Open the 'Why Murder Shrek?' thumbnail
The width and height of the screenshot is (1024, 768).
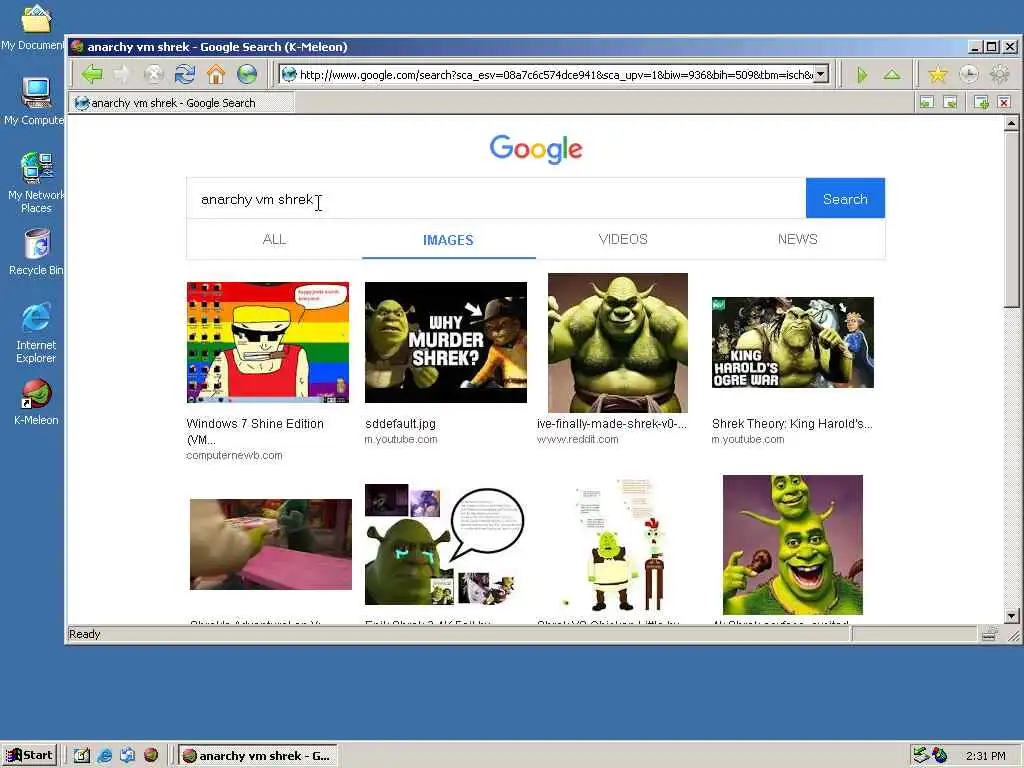coord(446,342)
